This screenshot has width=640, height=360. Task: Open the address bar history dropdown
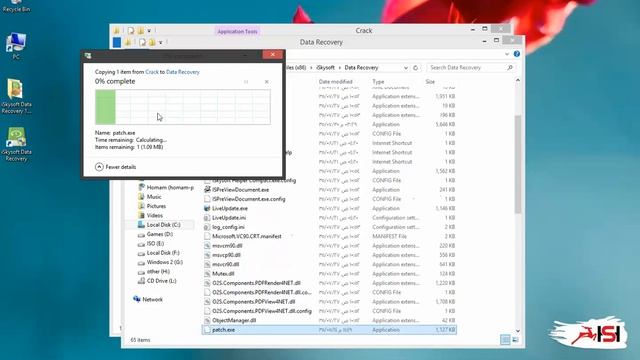406,68
